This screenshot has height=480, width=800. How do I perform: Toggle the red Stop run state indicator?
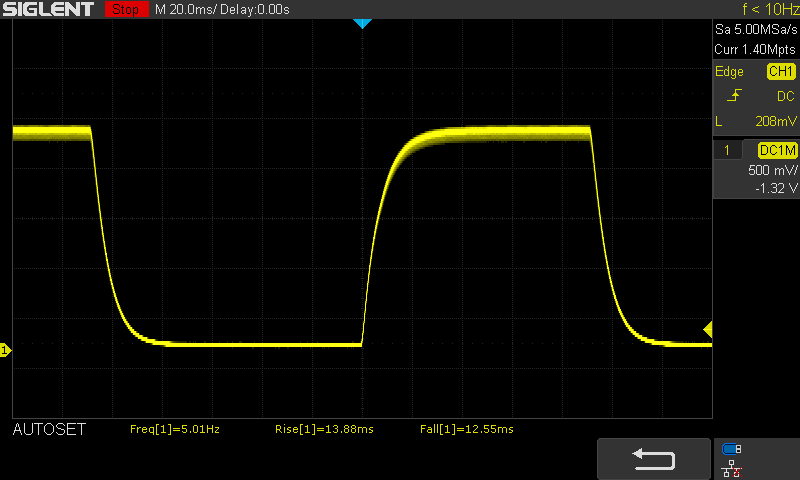point(124,9)
